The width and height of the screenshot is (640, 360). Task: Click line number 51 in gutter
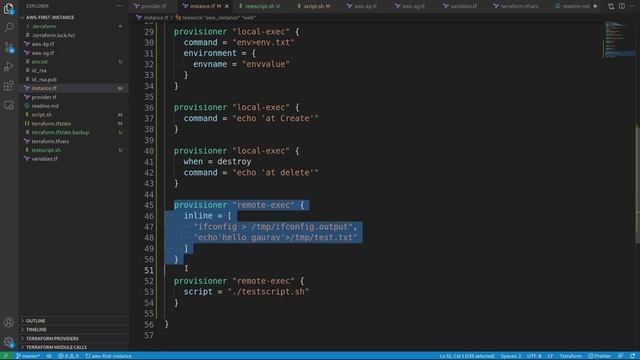[x=149, y=270]
